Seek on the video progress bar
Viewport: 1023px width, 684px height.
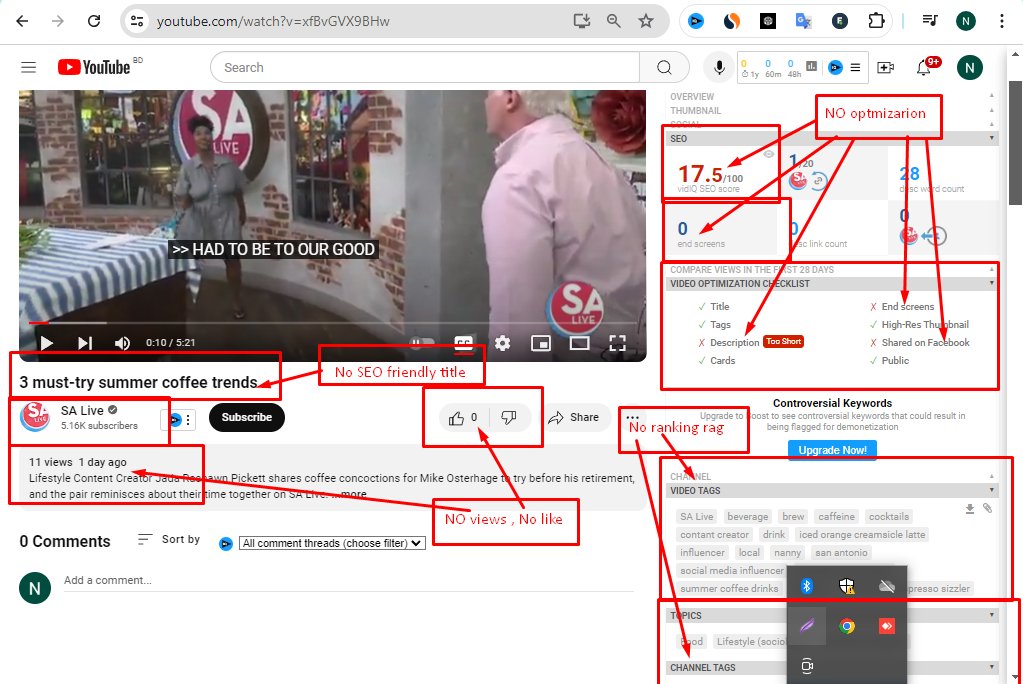[x=333, y=322]
